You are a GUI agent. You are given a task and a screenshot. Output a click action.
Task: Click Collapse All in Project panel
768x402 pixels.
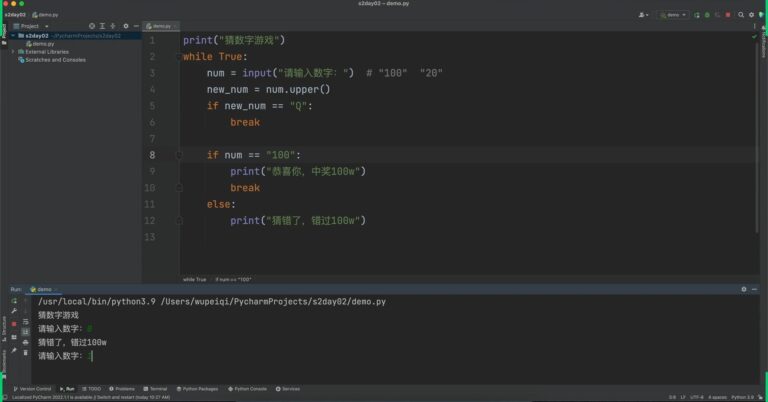click(113, 26)
